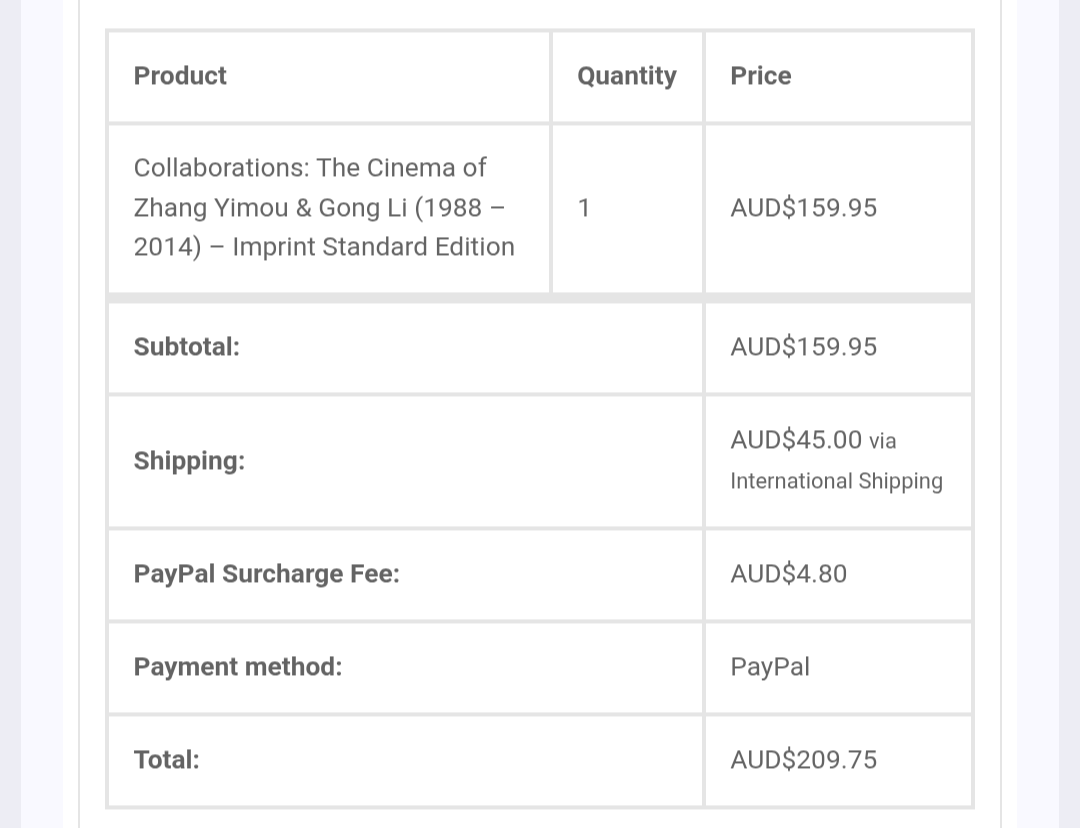Viewport: 1080px width, 828px height.
Task: Select the Subtotal amount AUD$159.95
Action: (804, 347)
